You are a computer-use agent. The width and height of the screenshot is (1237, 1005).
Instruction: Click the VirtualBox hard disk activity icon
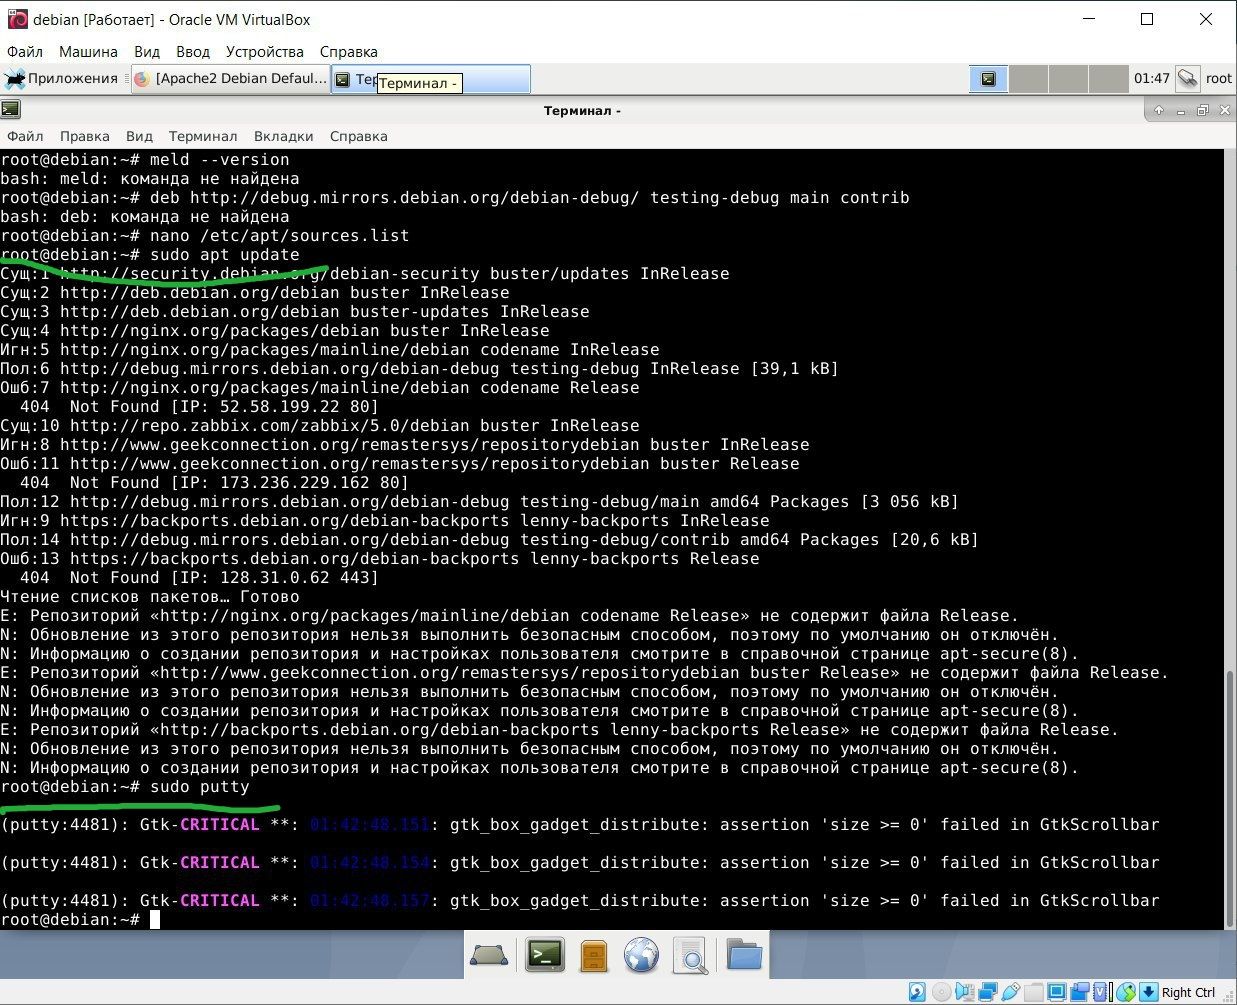coord(918,992)
